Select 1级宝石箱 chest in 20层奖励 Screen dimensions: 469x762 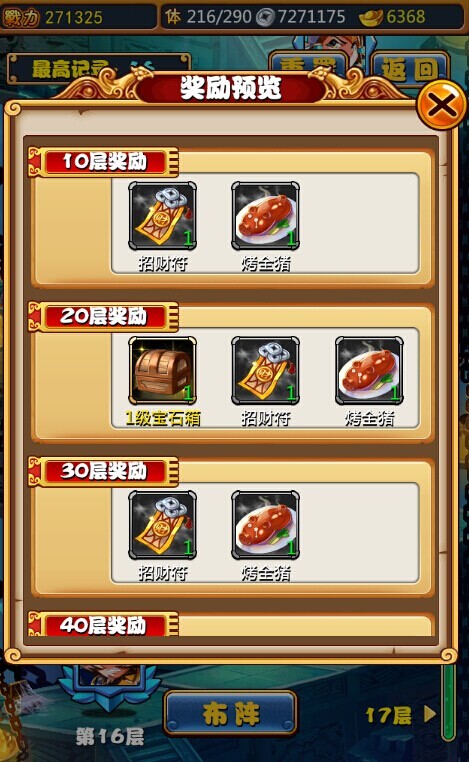coord(162,371)
